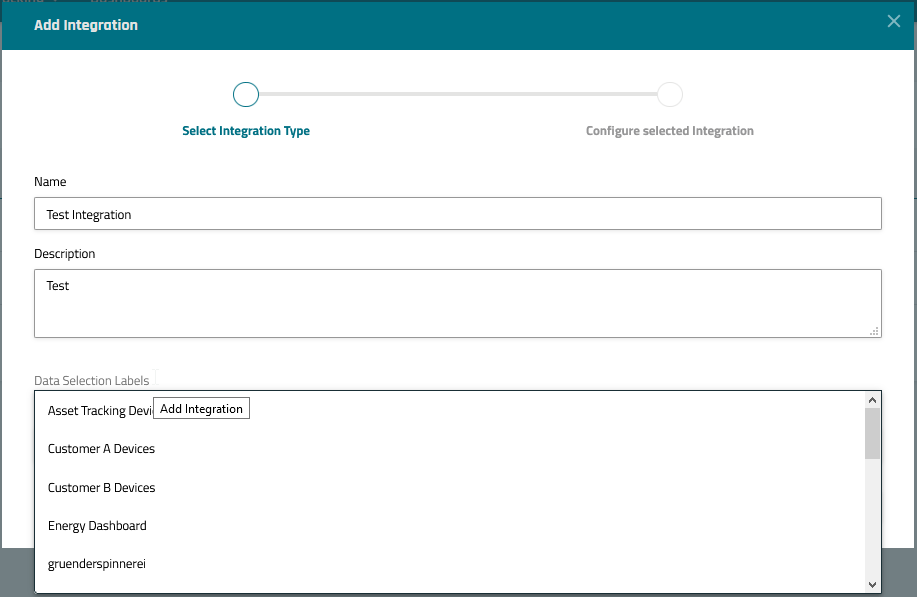
Task: Click the first step circle indicator
Action: coord(246,95)
